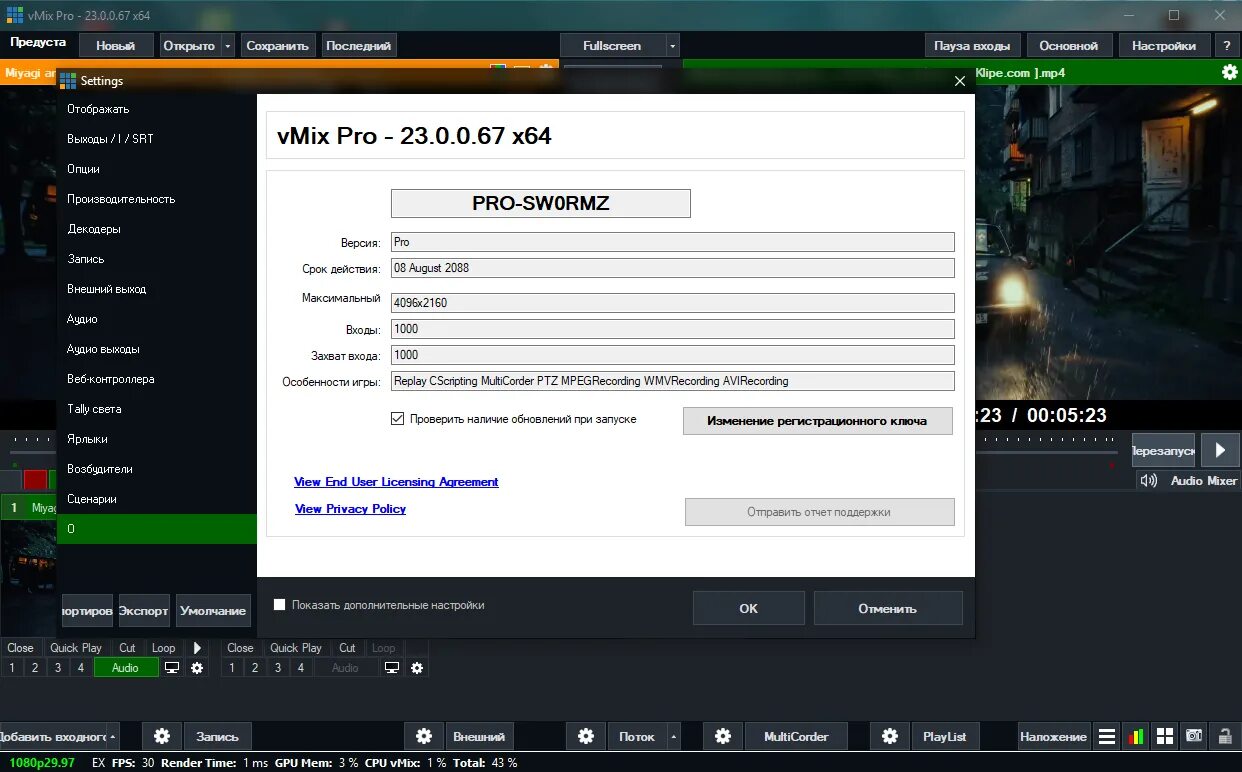Click the Новый preset button
1242x772 pixels.
pos(115,45)
